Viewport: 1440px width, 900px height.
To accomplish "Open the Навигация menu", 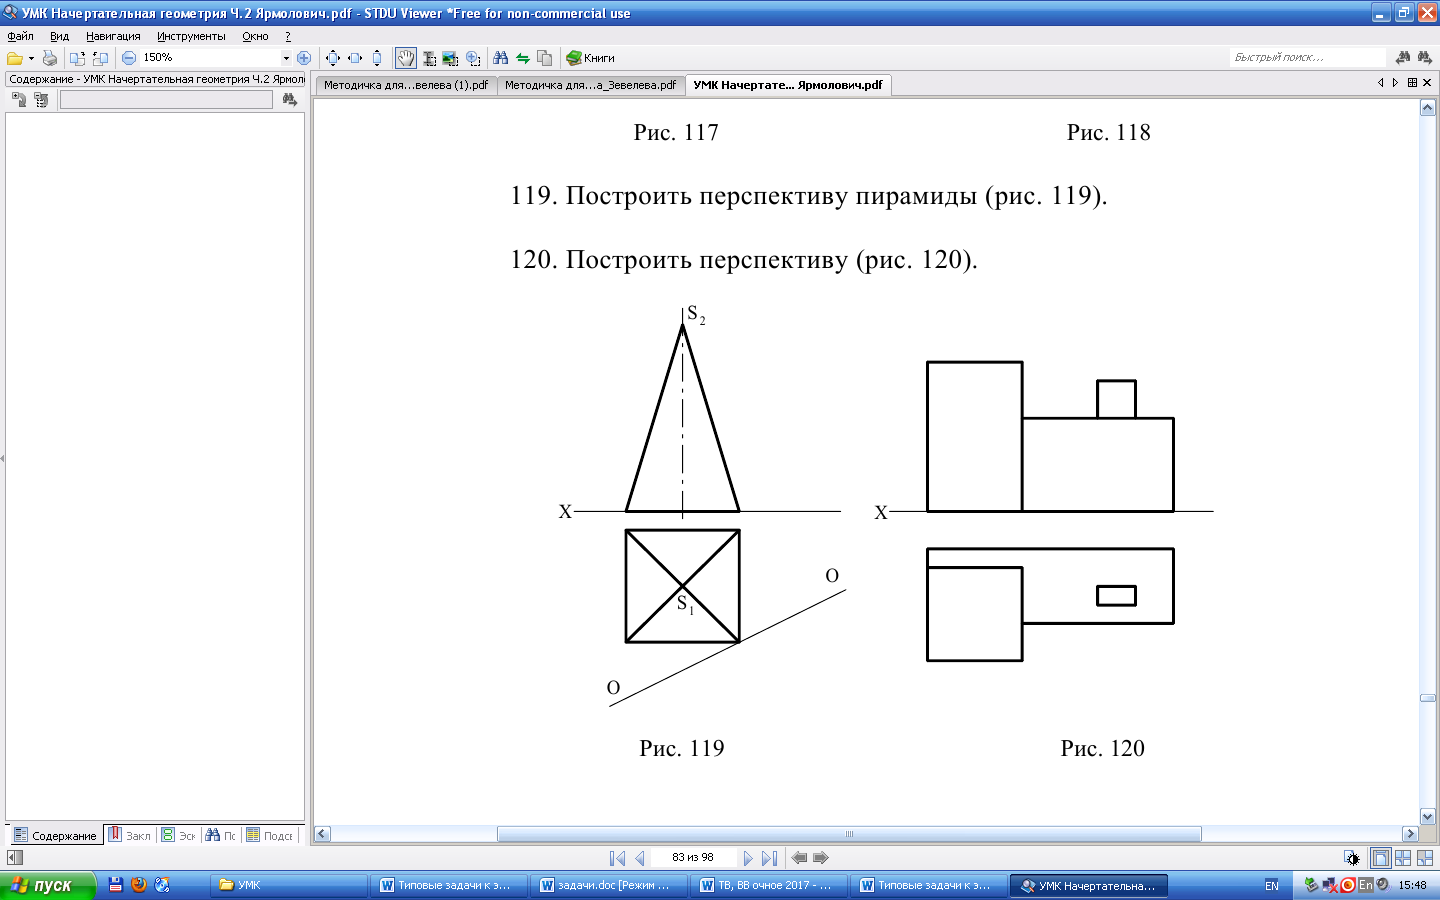I will tap(113, 36).
